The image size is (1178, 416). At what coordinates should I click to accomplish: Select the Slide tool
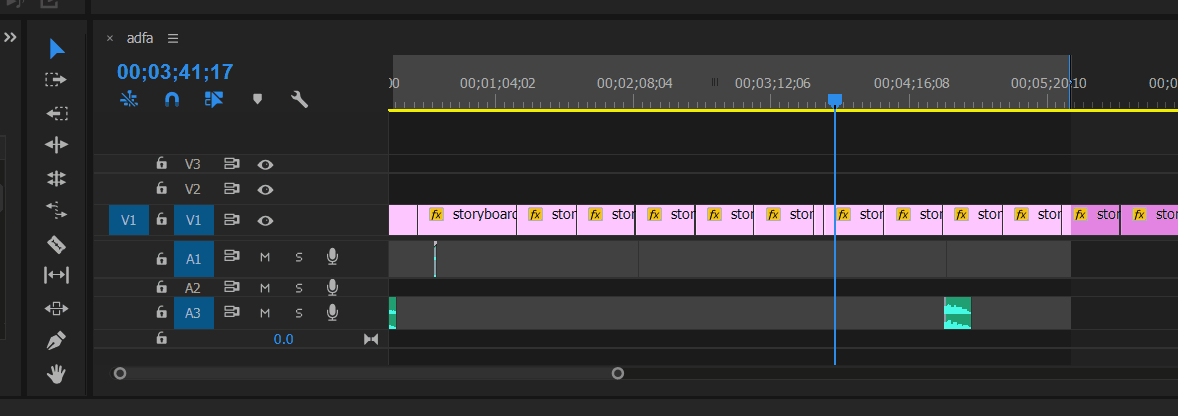coord(56,309)
